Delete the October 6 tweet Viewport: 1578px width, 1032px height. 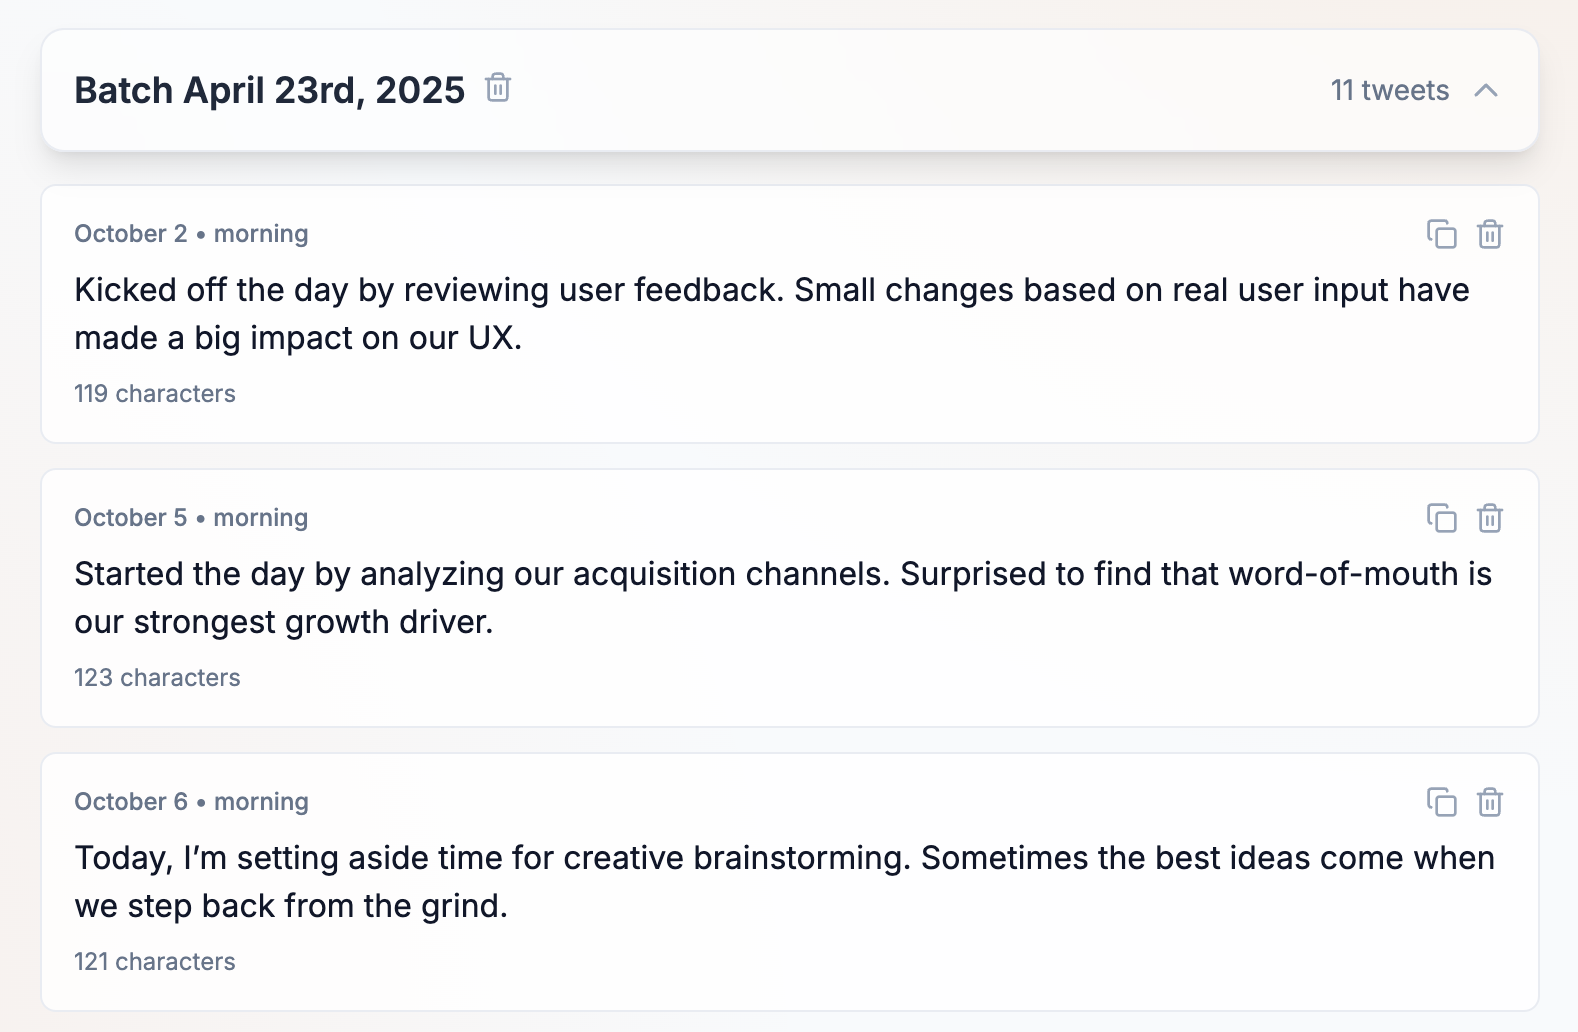(x=1490, y=802)
